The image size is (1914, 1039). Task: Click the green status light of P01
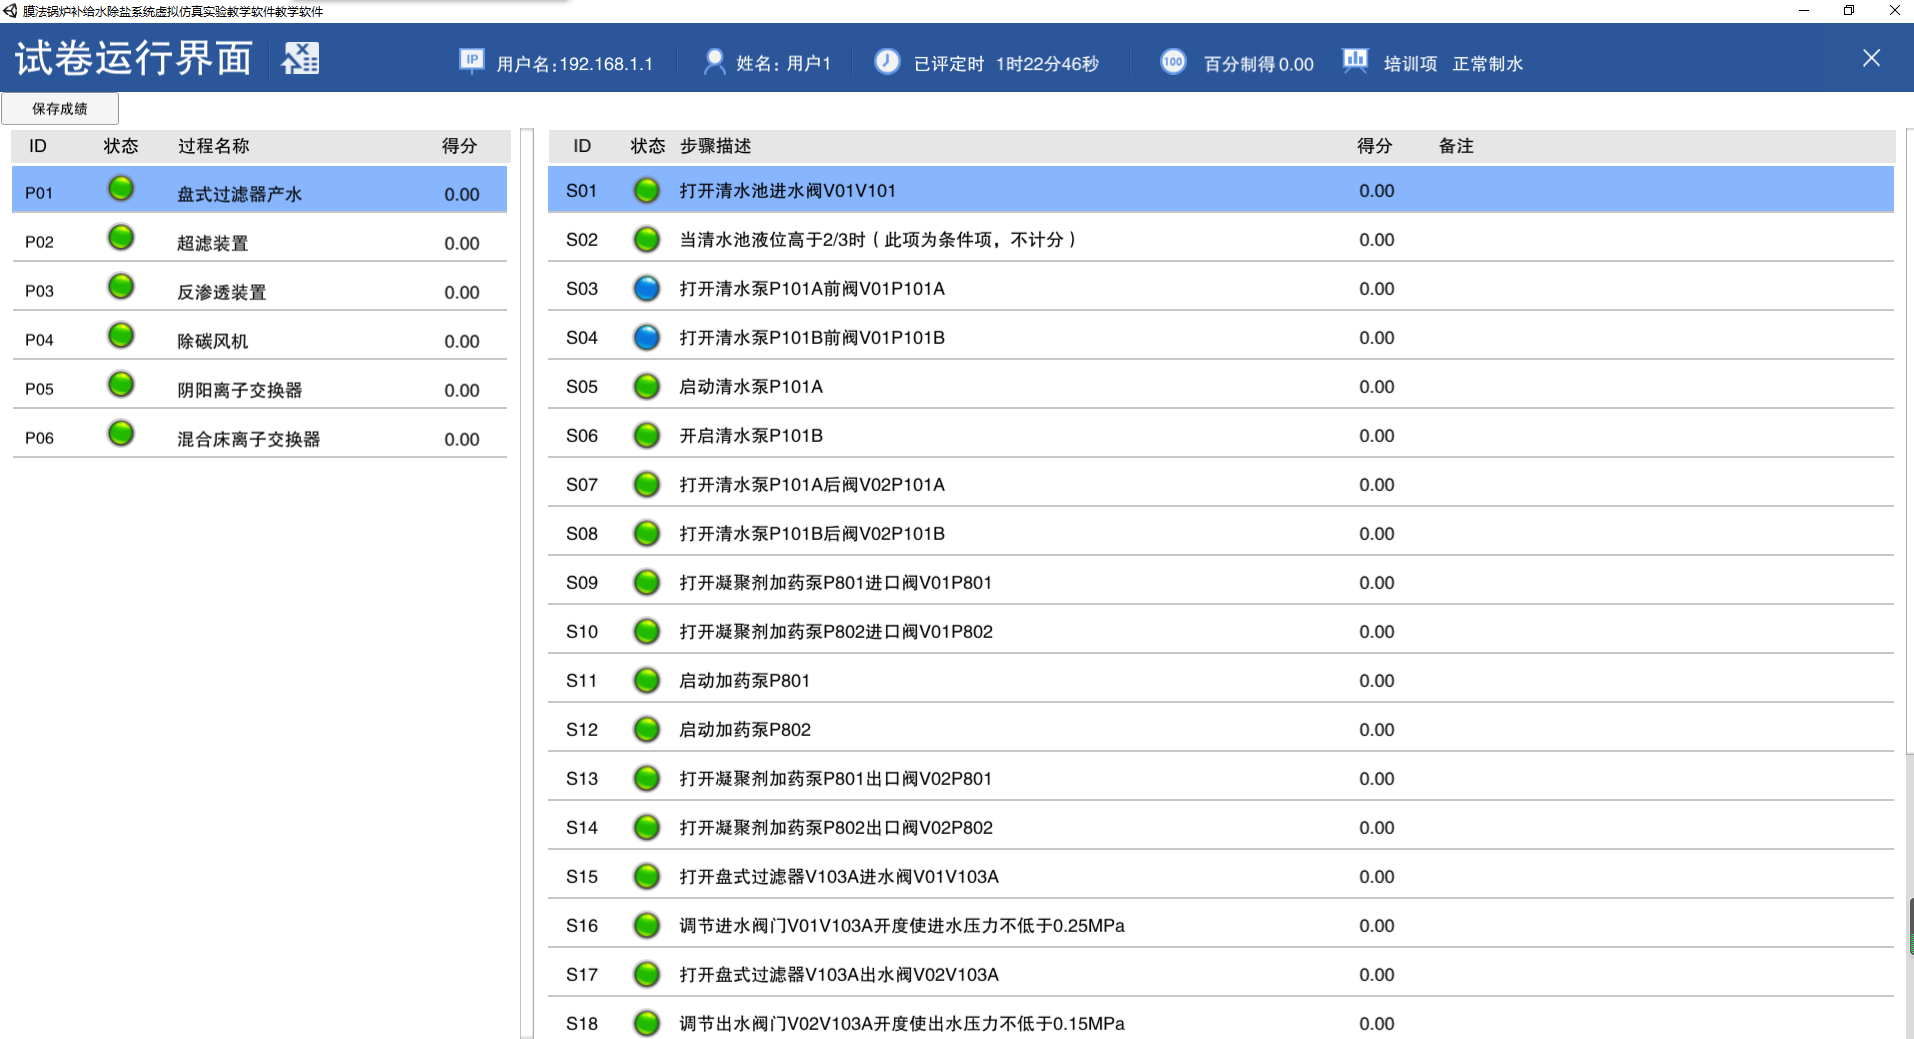pyautogui.click(x=121, y=188)
